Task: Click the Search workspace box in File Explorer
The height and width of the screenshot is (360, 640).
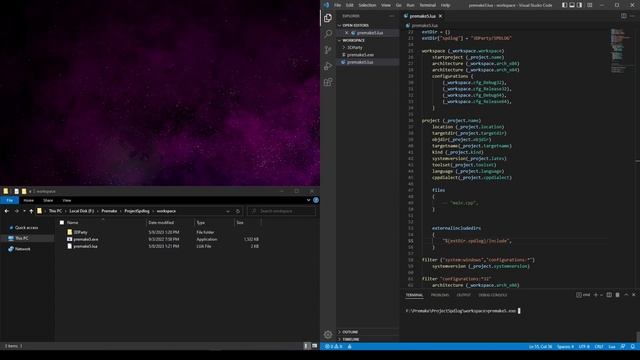Action: coord(282,211)
